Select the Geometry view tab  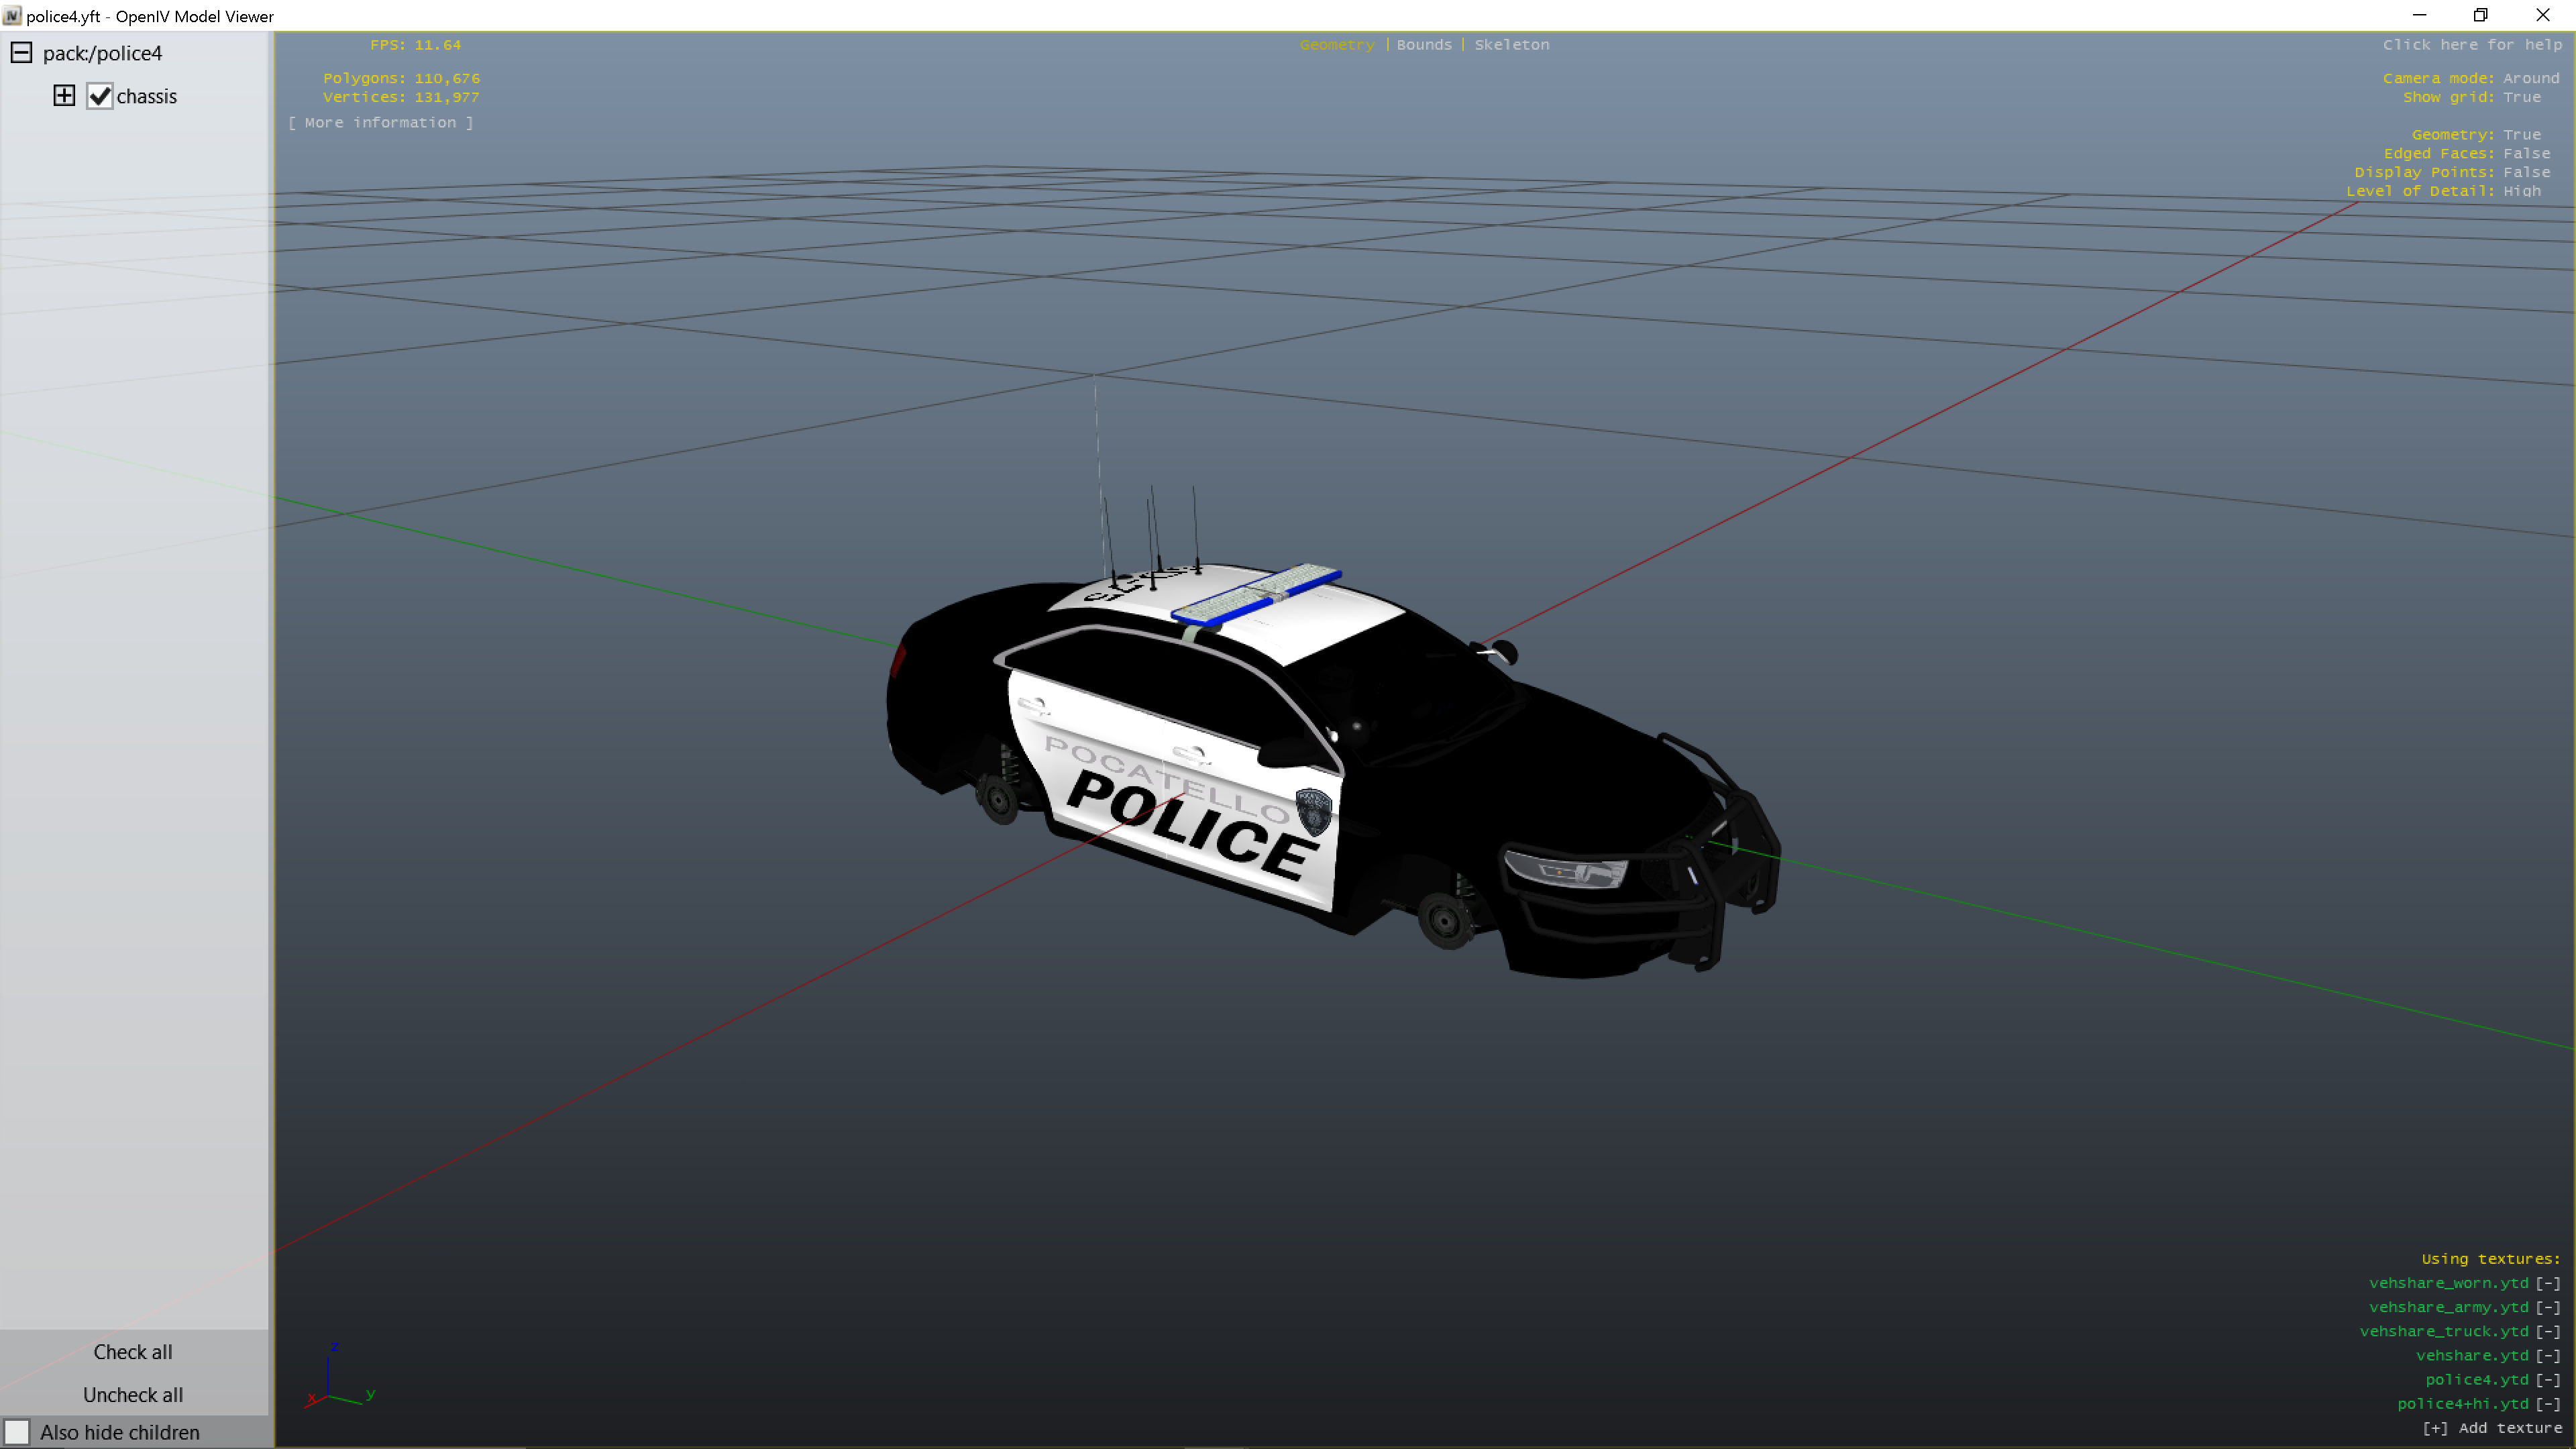1336,45
